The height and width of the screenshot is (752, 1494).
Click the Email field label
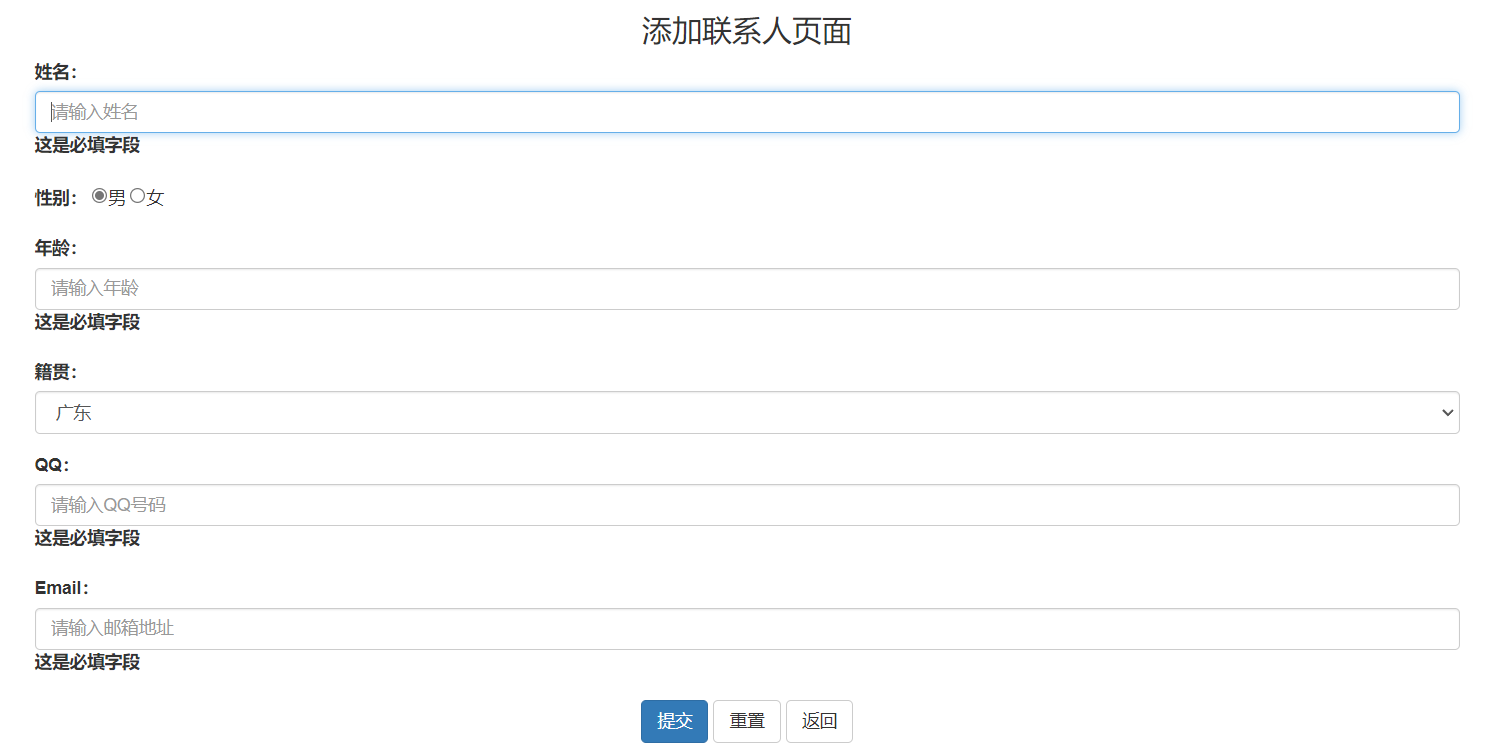point(61,587)
